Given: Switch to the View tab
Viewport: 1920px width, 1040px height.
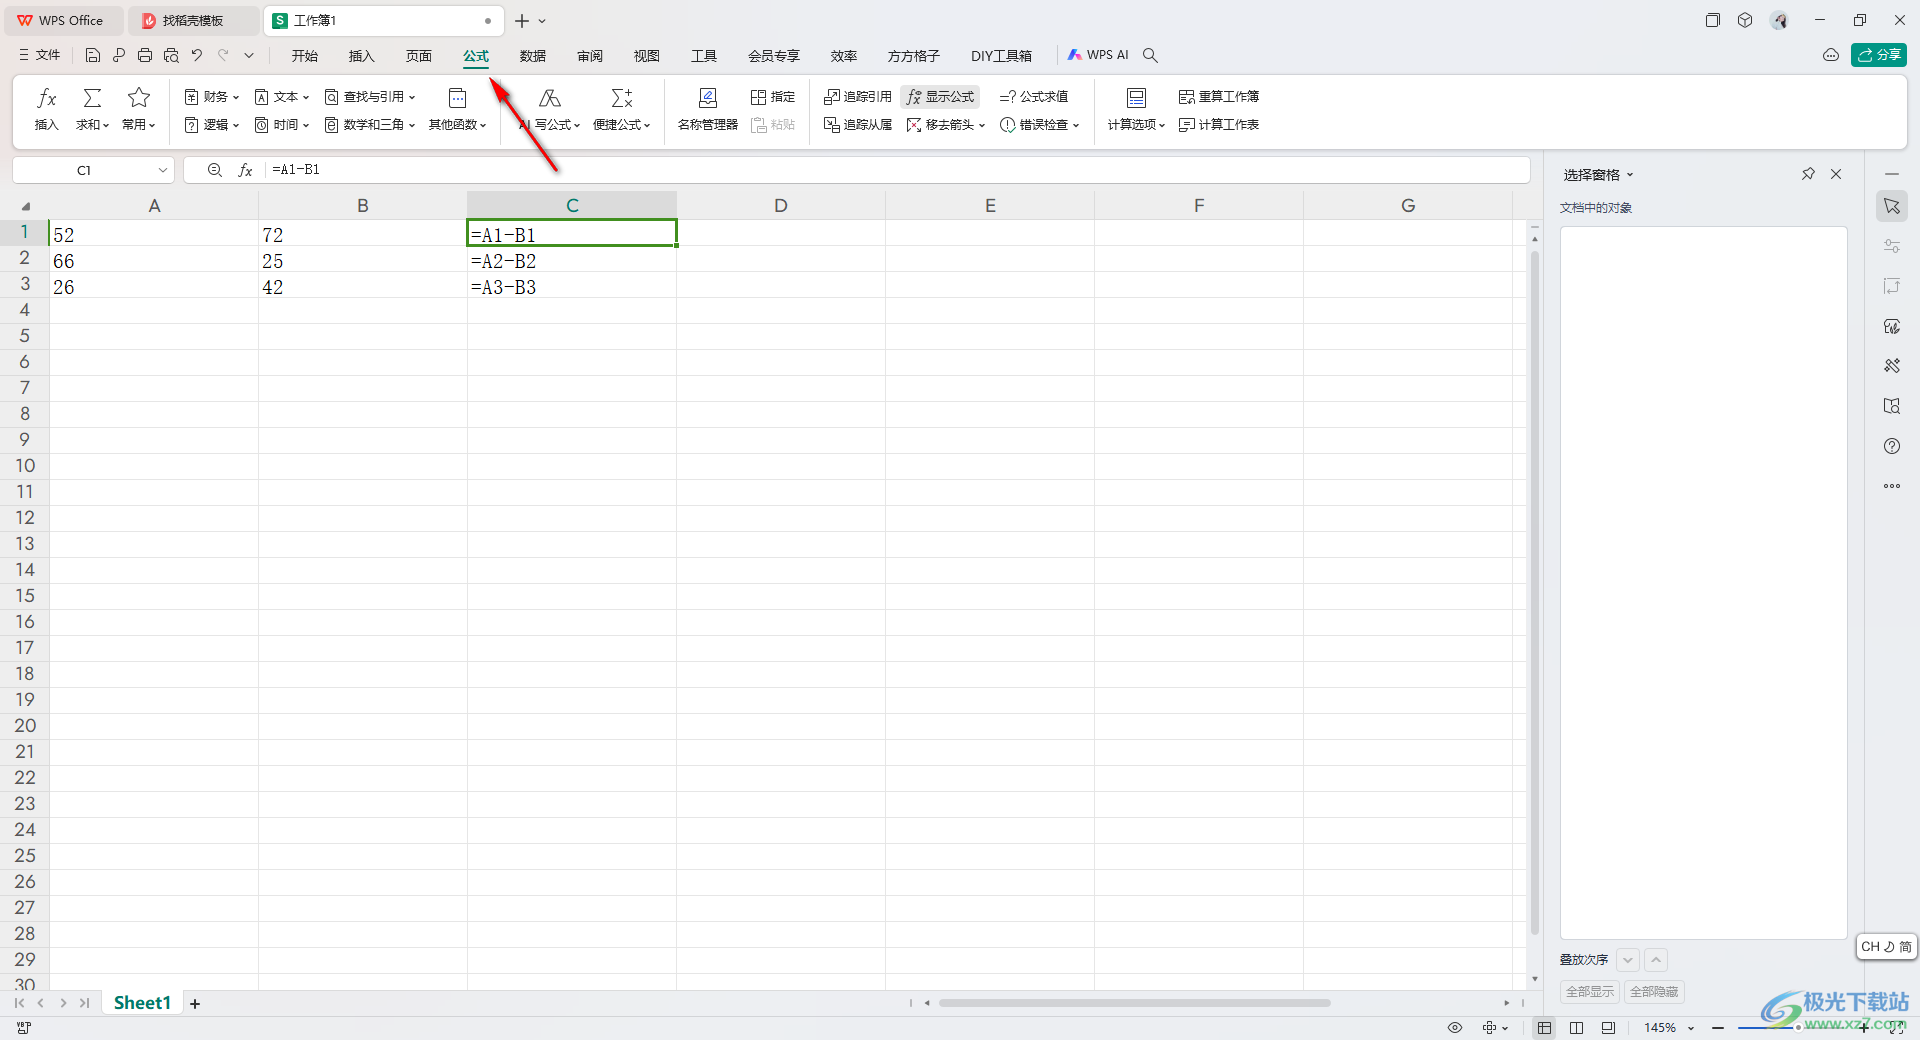Looking at the screenshot, I should tap(647, 56).
